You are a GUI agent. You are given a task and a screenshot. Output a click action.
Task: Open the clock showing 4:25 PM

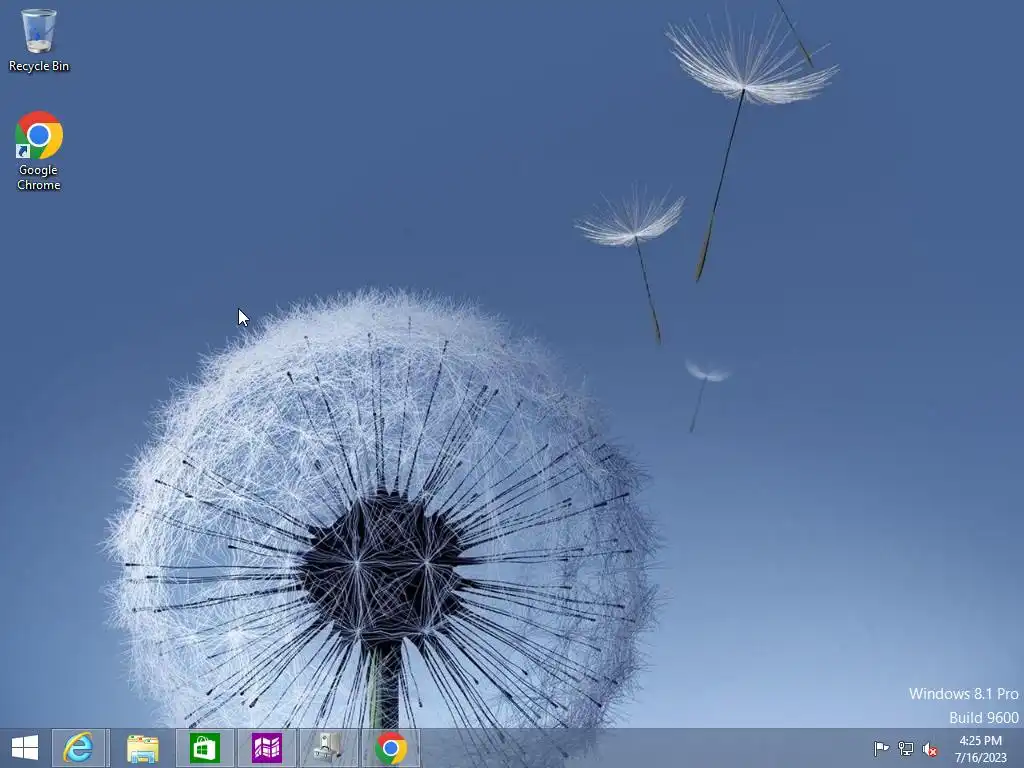980,749
